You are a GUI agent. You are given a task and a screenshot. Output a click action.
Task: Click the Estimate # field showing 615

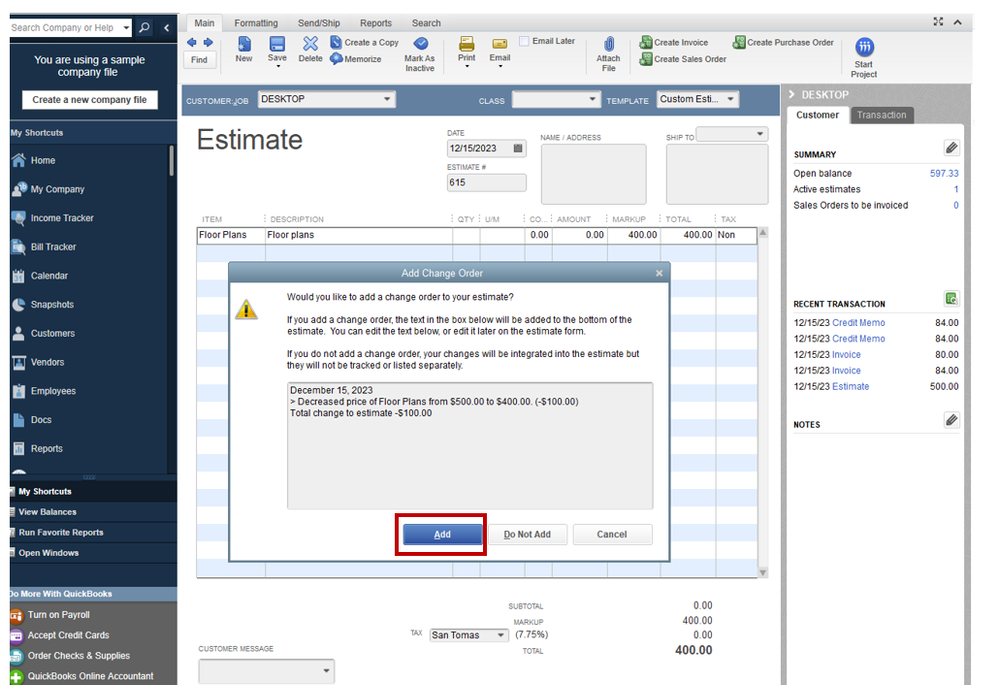click(x=487, y=182)
